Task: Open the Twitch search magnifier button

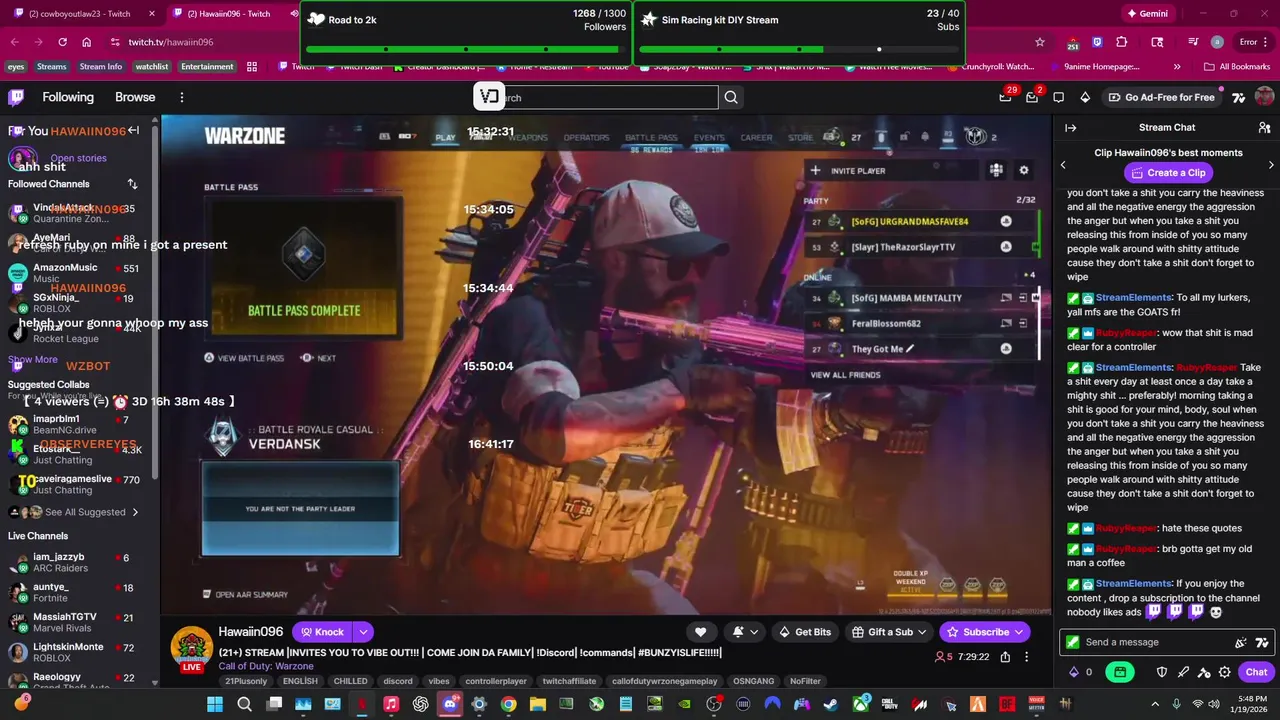Action: [731, 97]
